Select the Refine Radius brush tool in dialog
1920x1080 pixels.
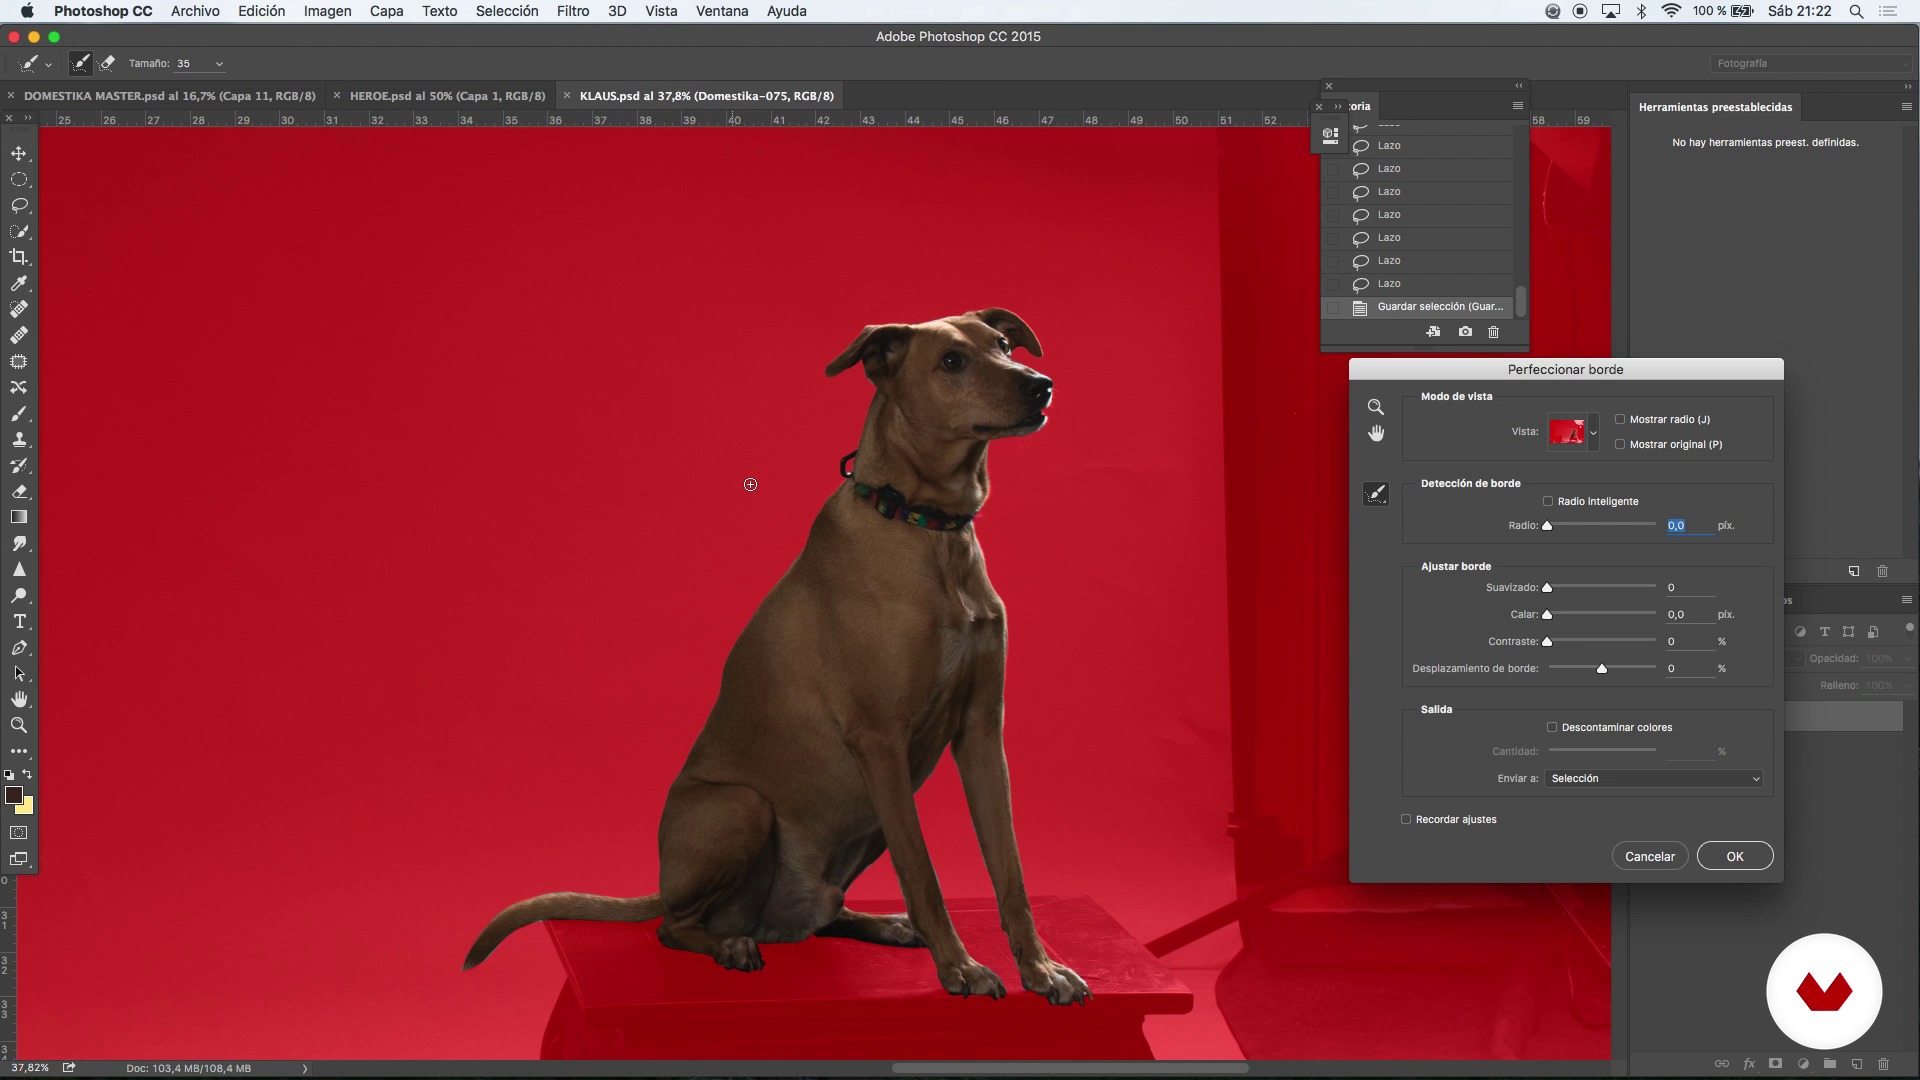click(x=1376, y=494)
